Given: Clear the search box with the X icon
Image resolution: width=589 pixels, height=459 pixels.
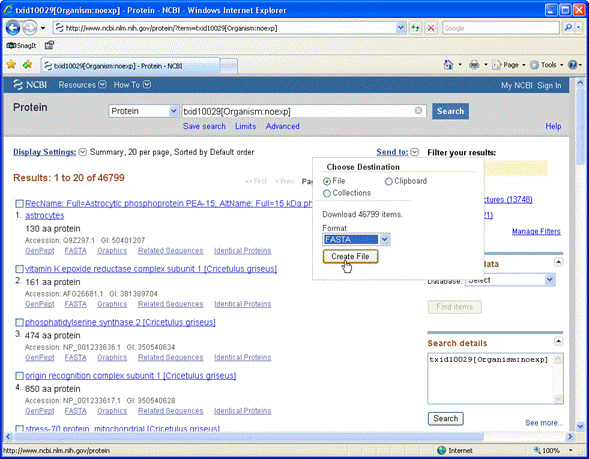Looking at the screenshot, I should (418, 110).
